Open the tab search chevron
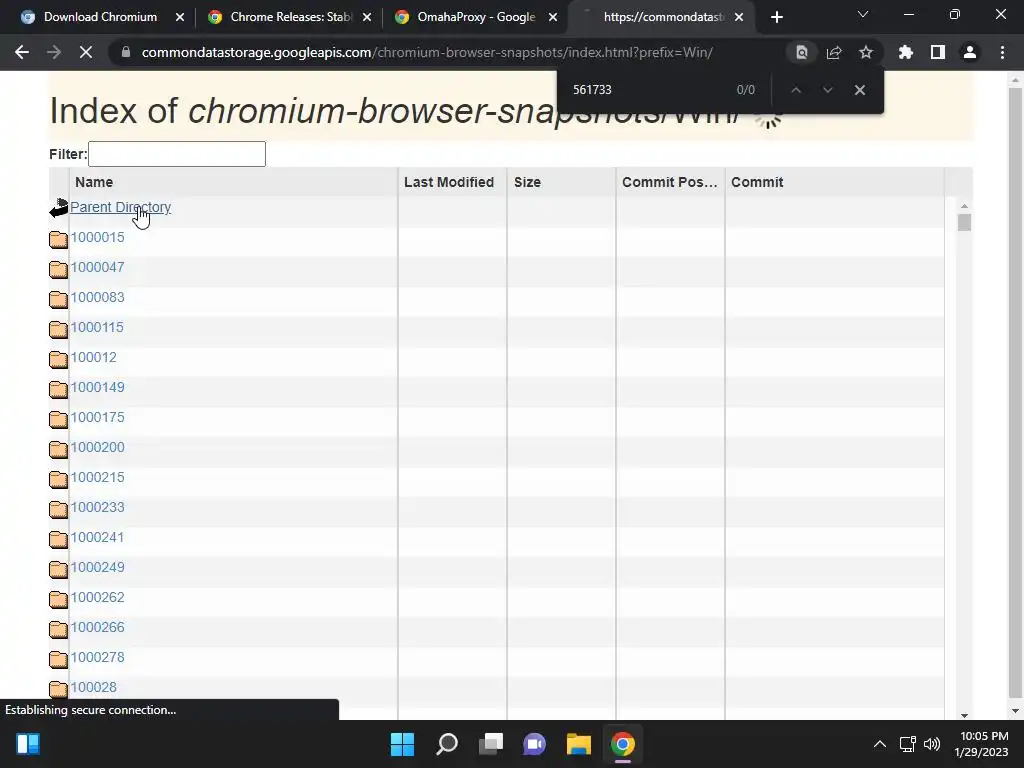This screenshot has width=1024, height=768. [x=863, y=14]
